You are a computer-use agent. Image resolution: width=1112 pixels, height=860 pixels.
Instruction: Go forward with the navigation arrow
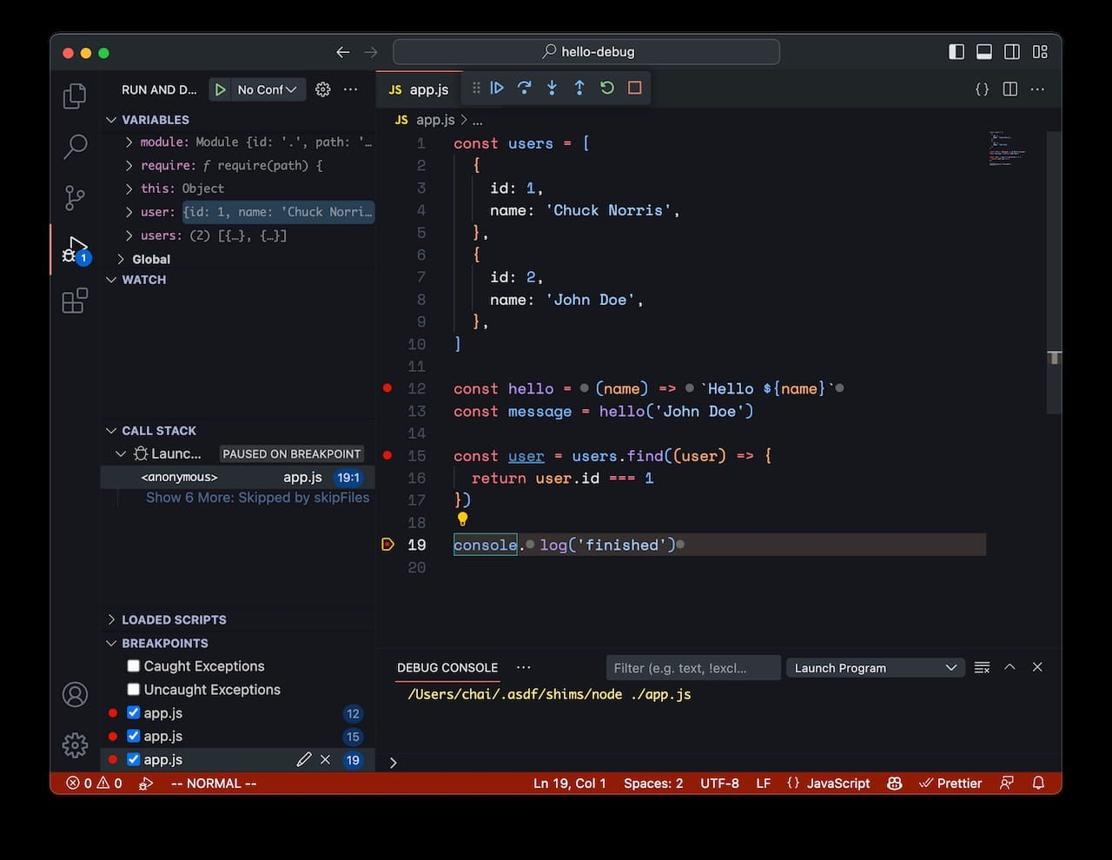(x=371, y=52)
